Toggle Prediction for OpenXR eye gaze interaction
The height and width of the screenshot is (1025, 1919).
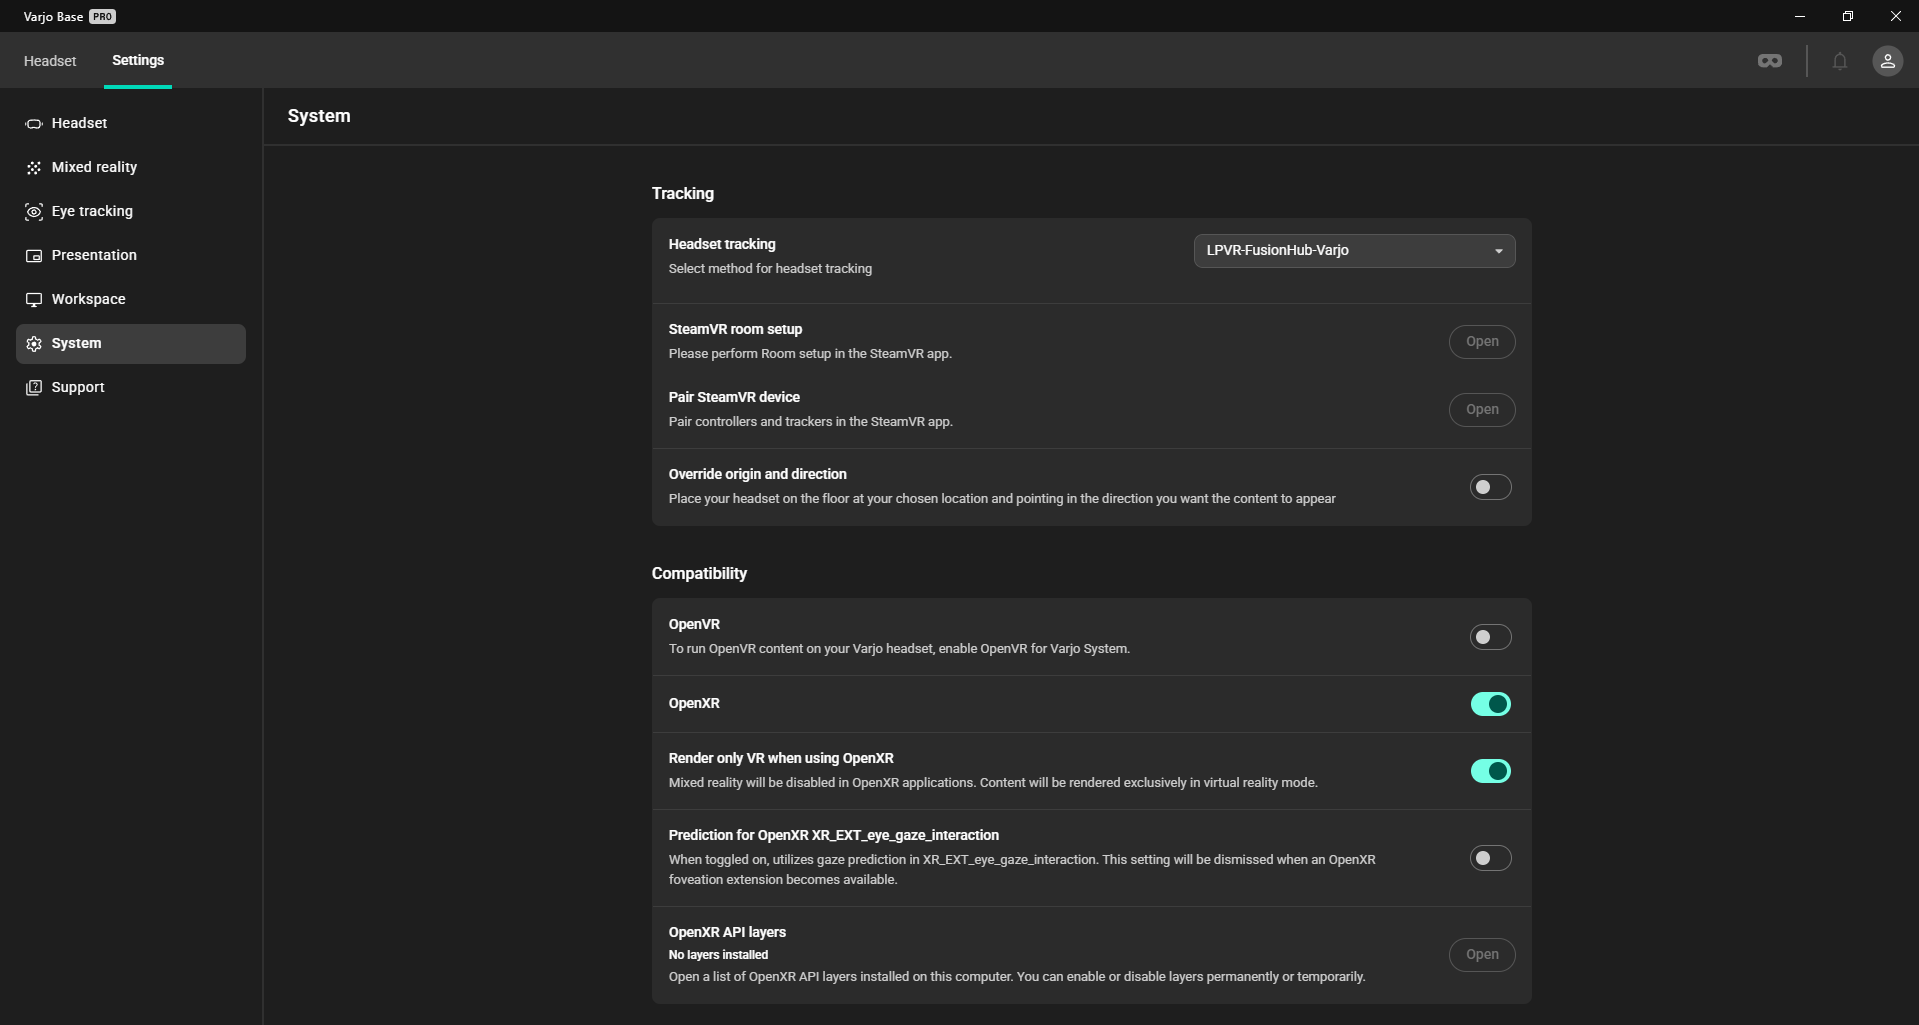(x=1490, y=858)
